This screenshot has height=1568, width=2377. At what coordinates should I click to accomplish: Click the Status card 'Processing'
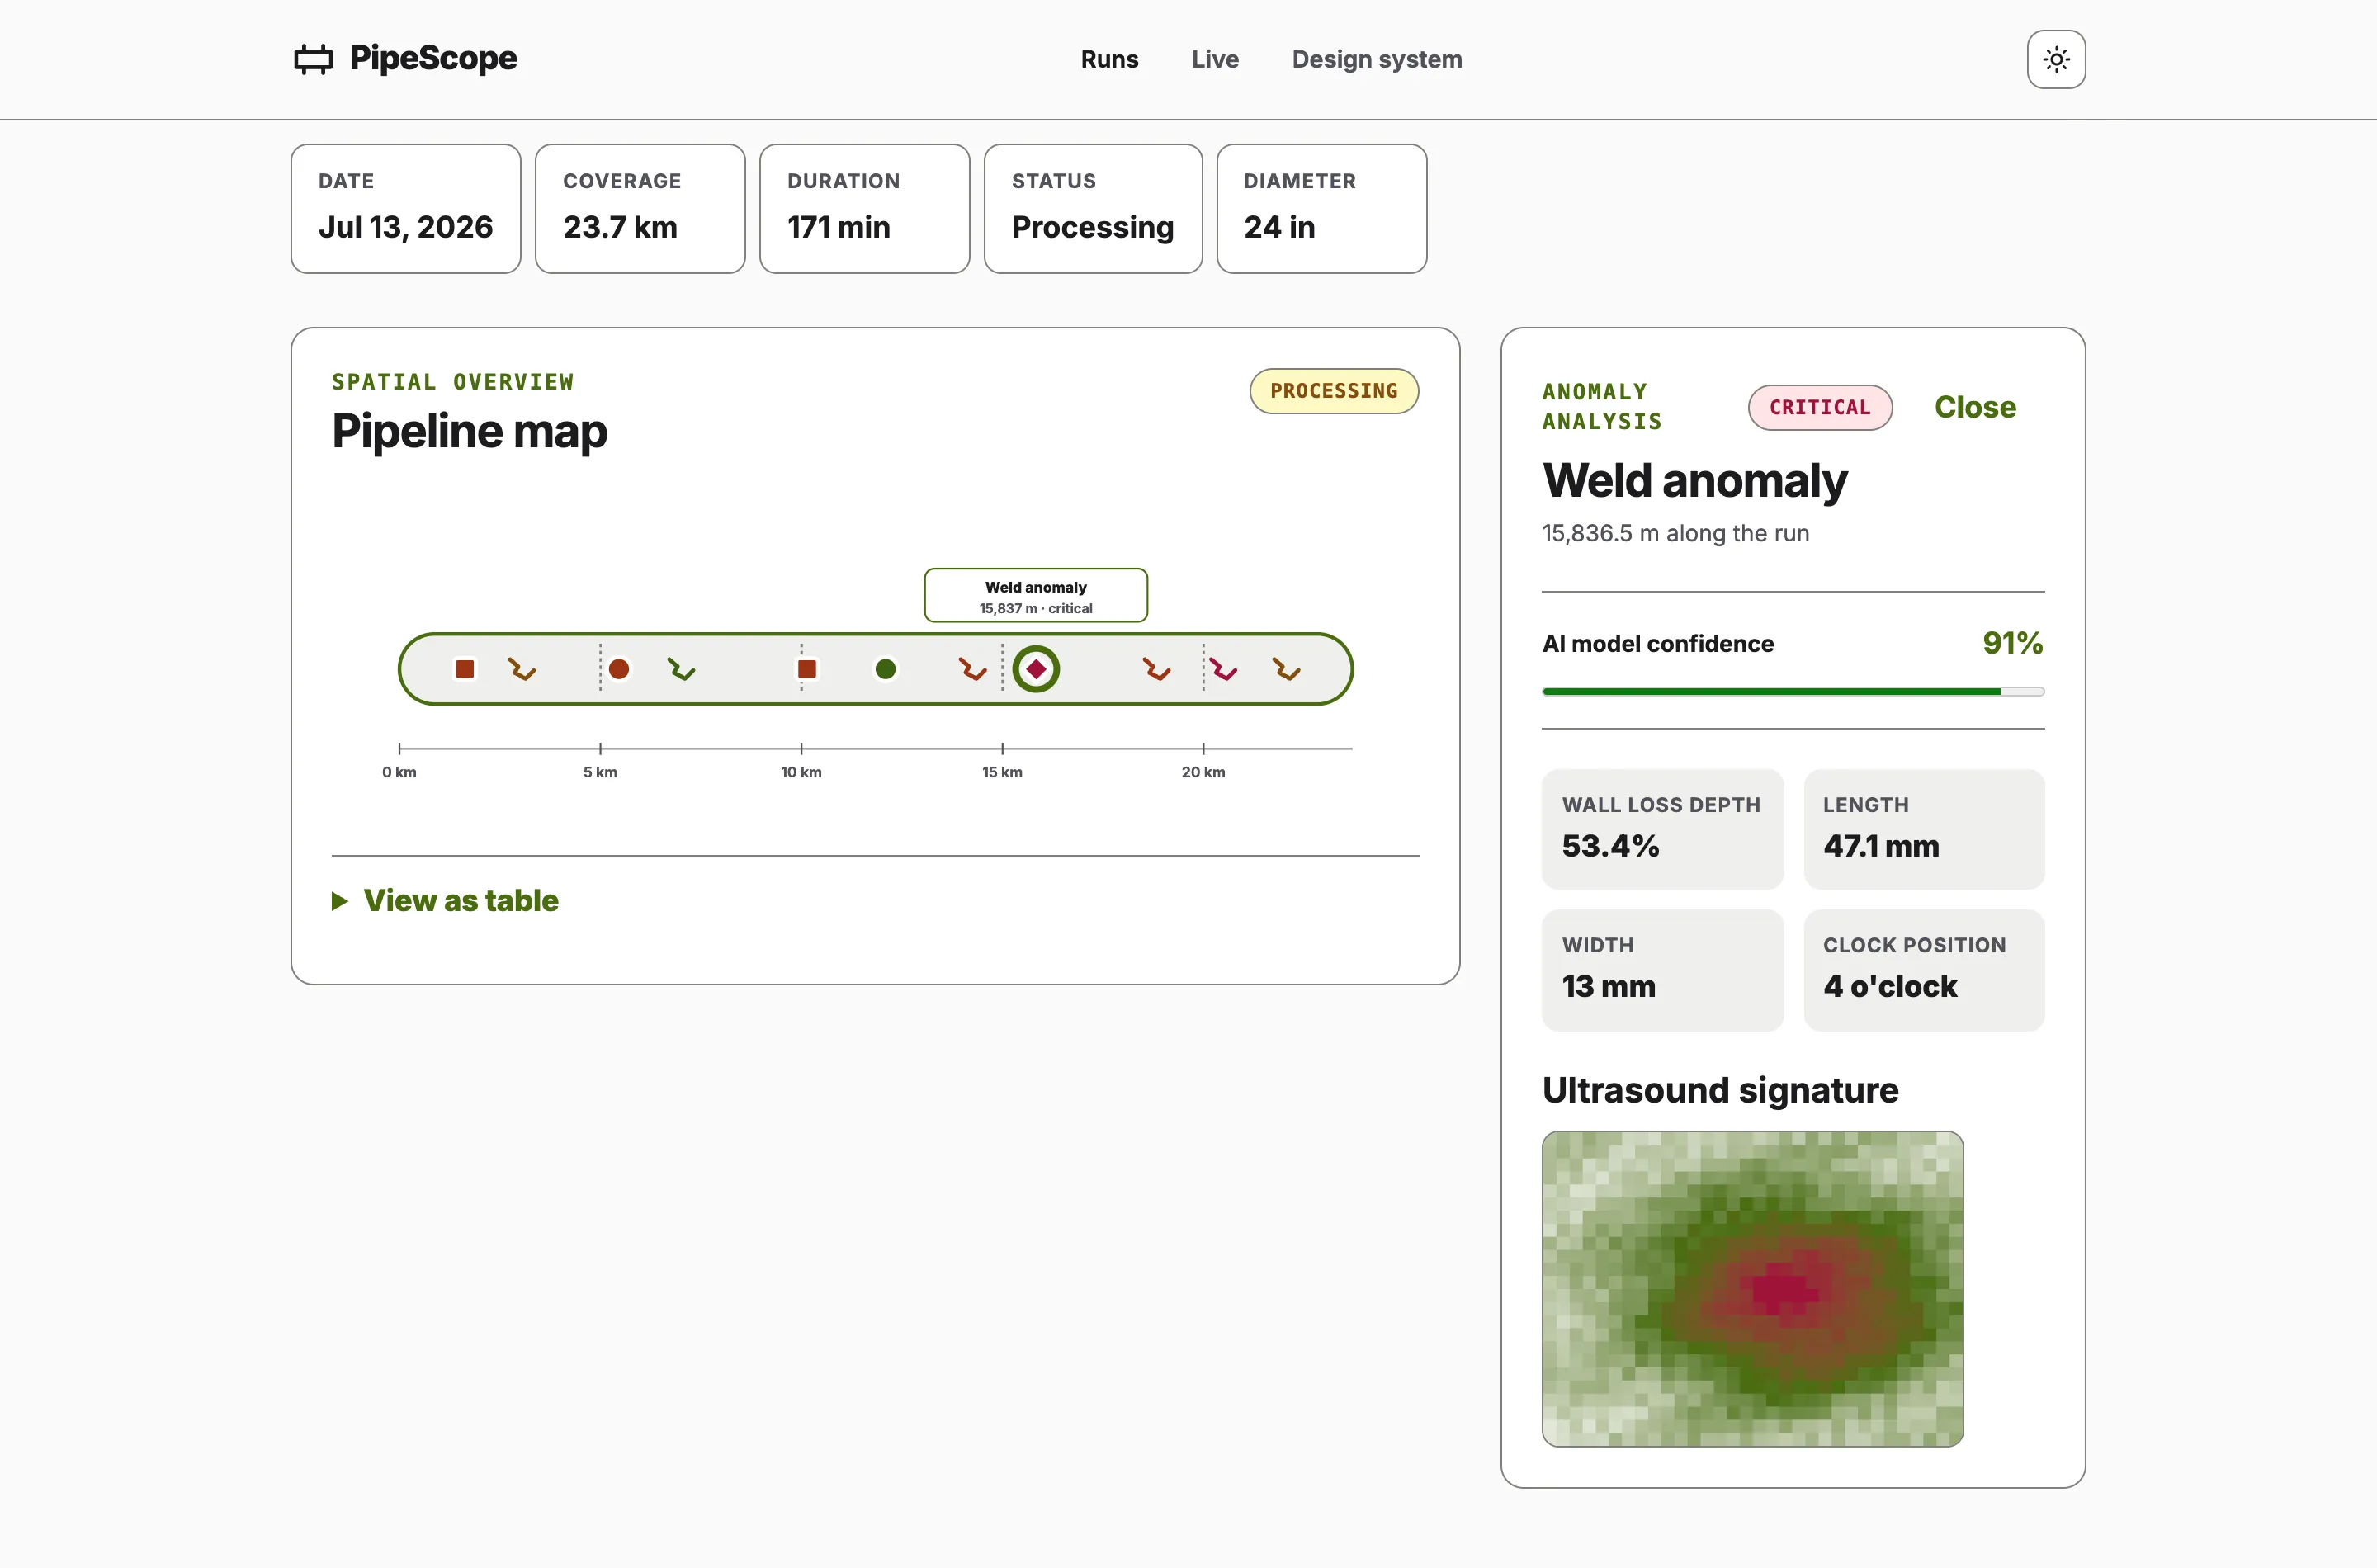click(x=1093, y=208)
